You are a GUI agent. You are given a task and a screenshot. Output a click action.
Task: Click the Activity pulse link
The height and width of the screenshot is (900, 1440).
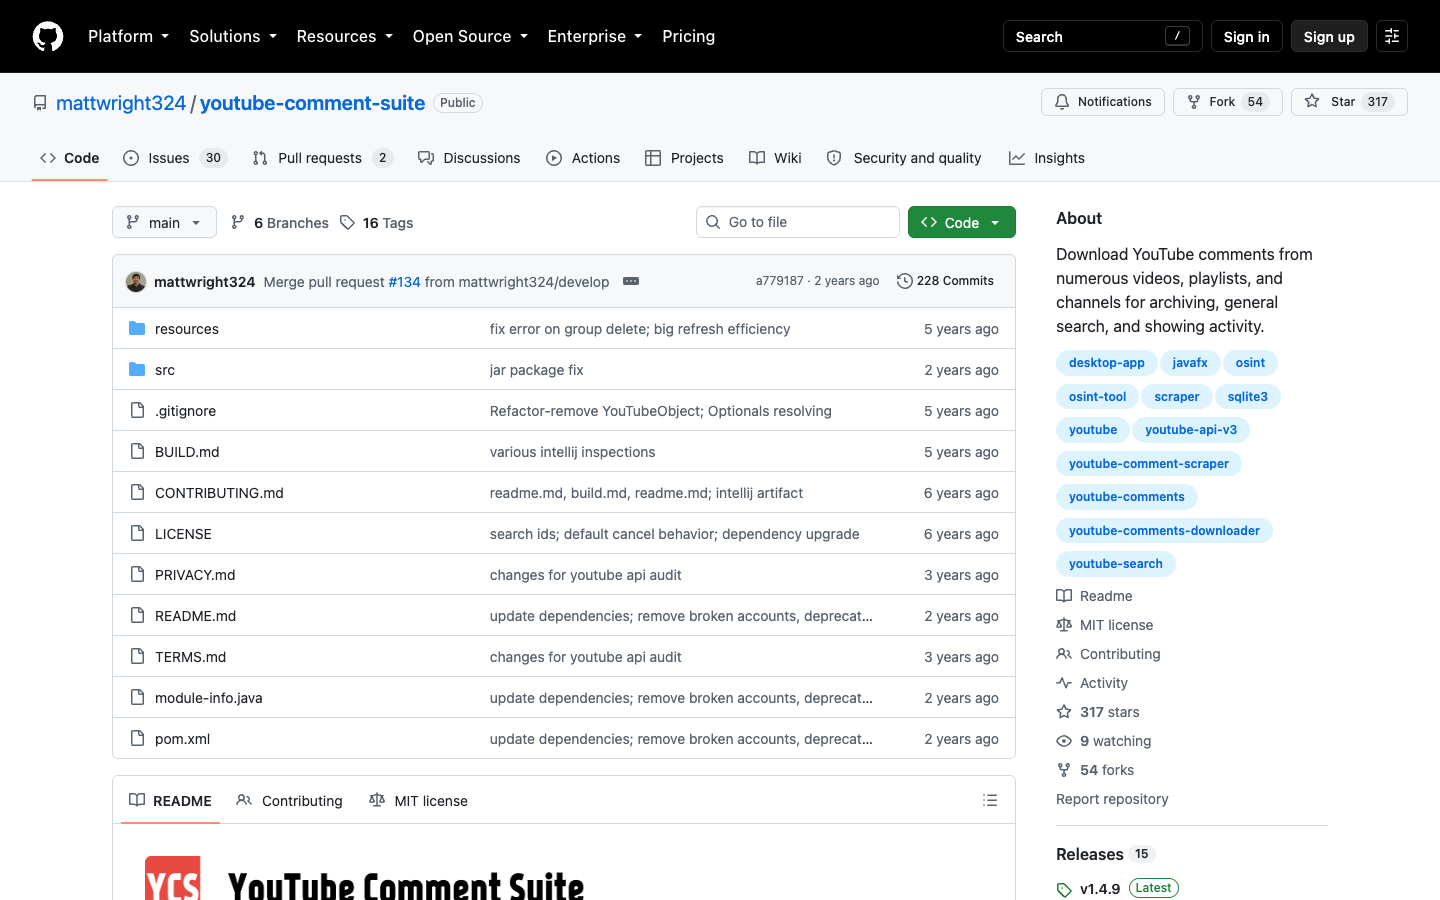click(x=1092, y=683)
